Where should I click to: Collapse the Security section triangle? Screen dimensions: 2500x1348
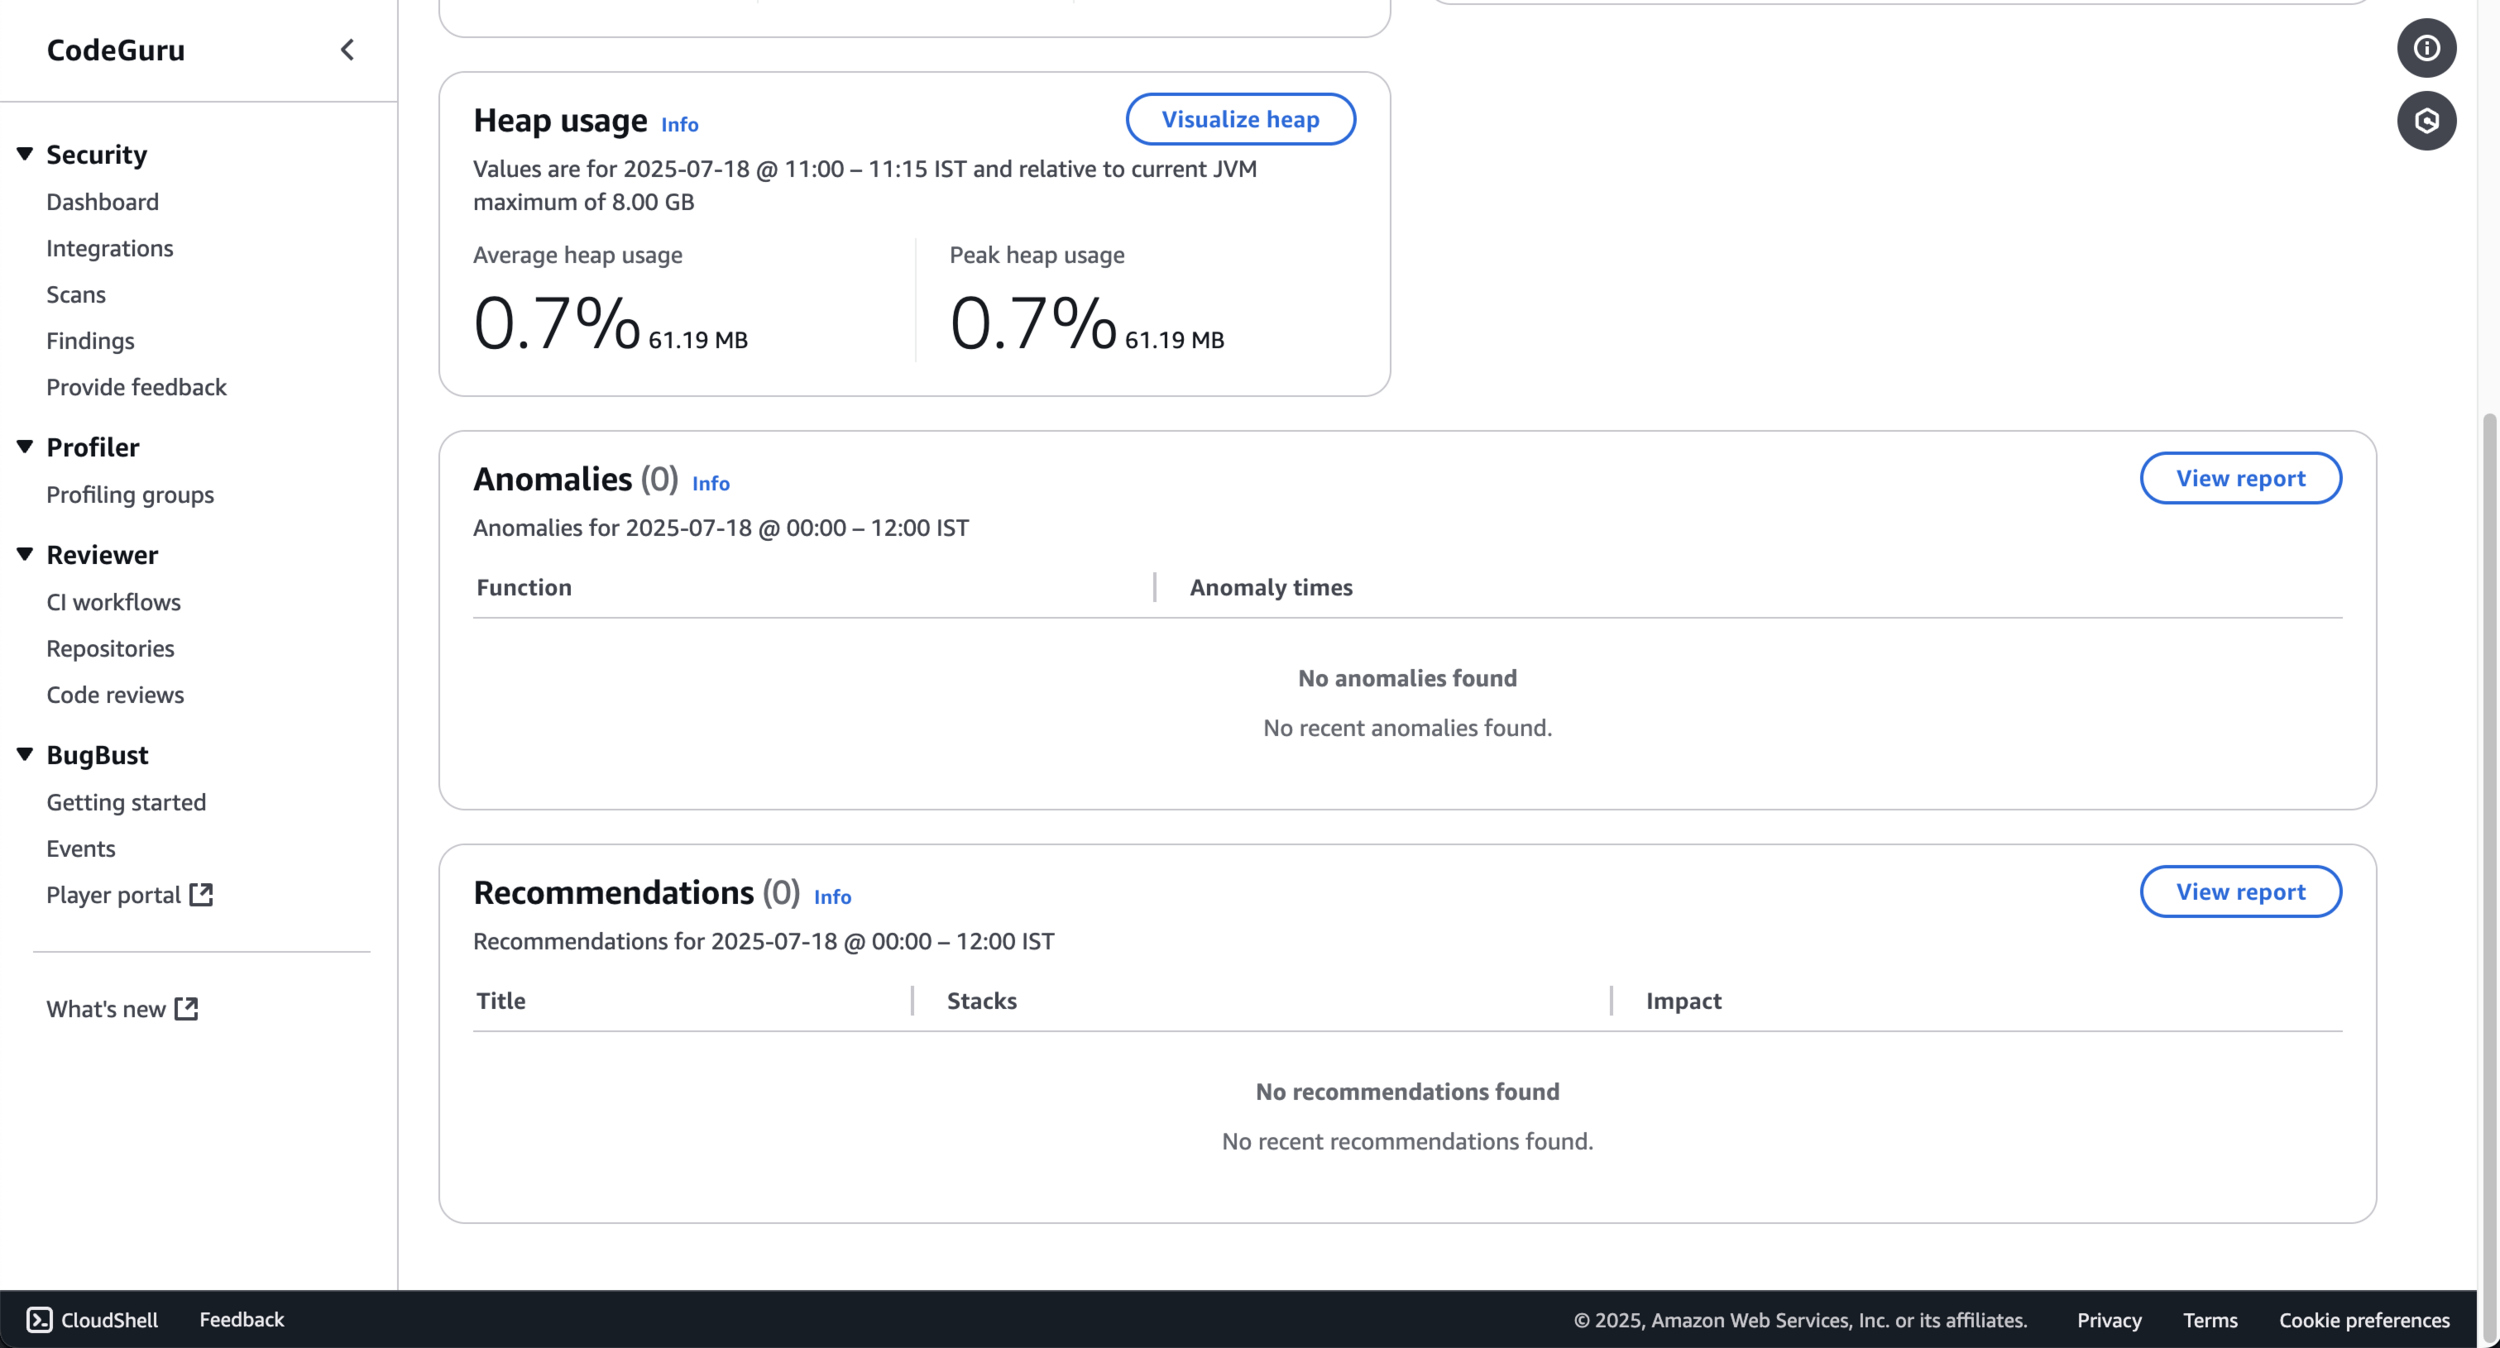pyautogui.click(x=25, y=154)
